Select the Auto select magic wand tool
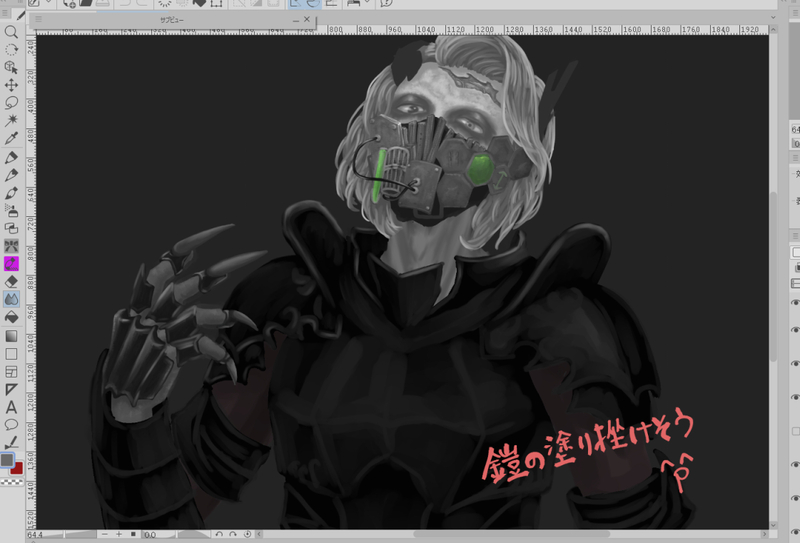This screenshot has height=543, width=800. point(11,120)
